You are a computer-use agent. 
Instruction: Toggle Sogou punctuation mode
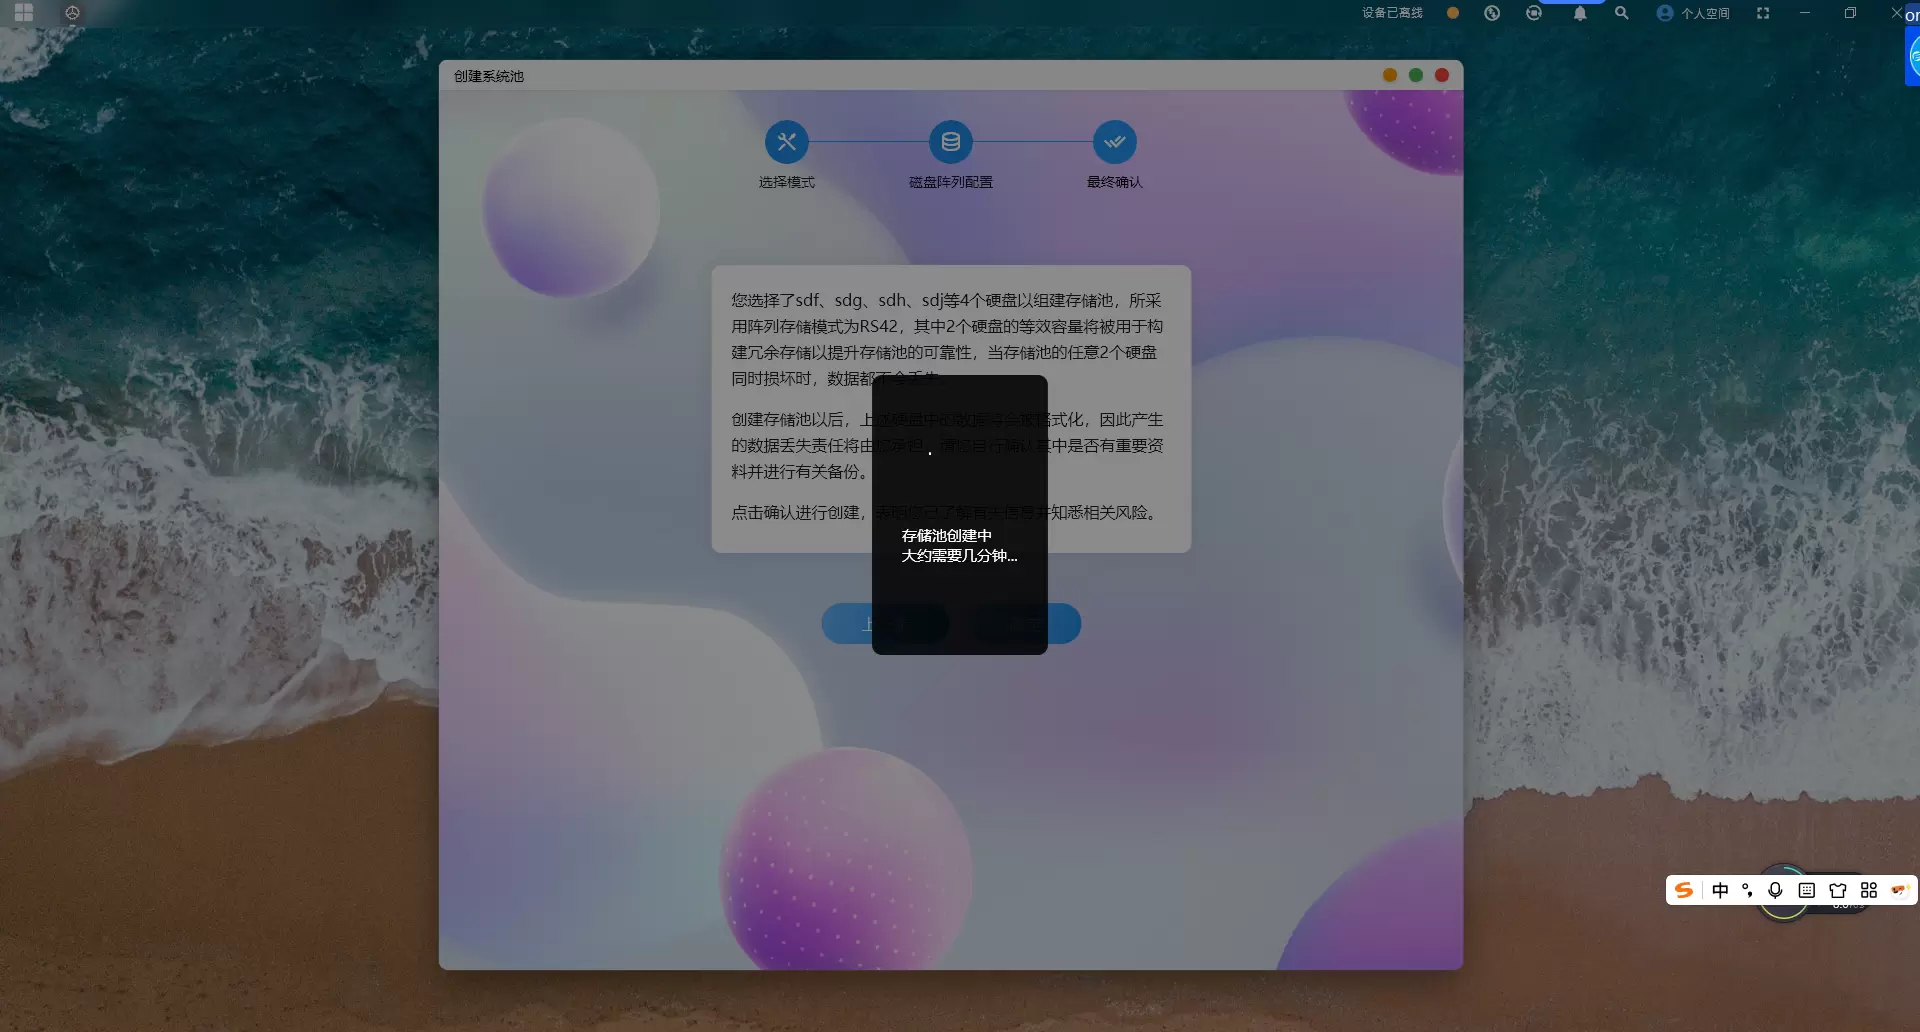(x=1747, y=890)
